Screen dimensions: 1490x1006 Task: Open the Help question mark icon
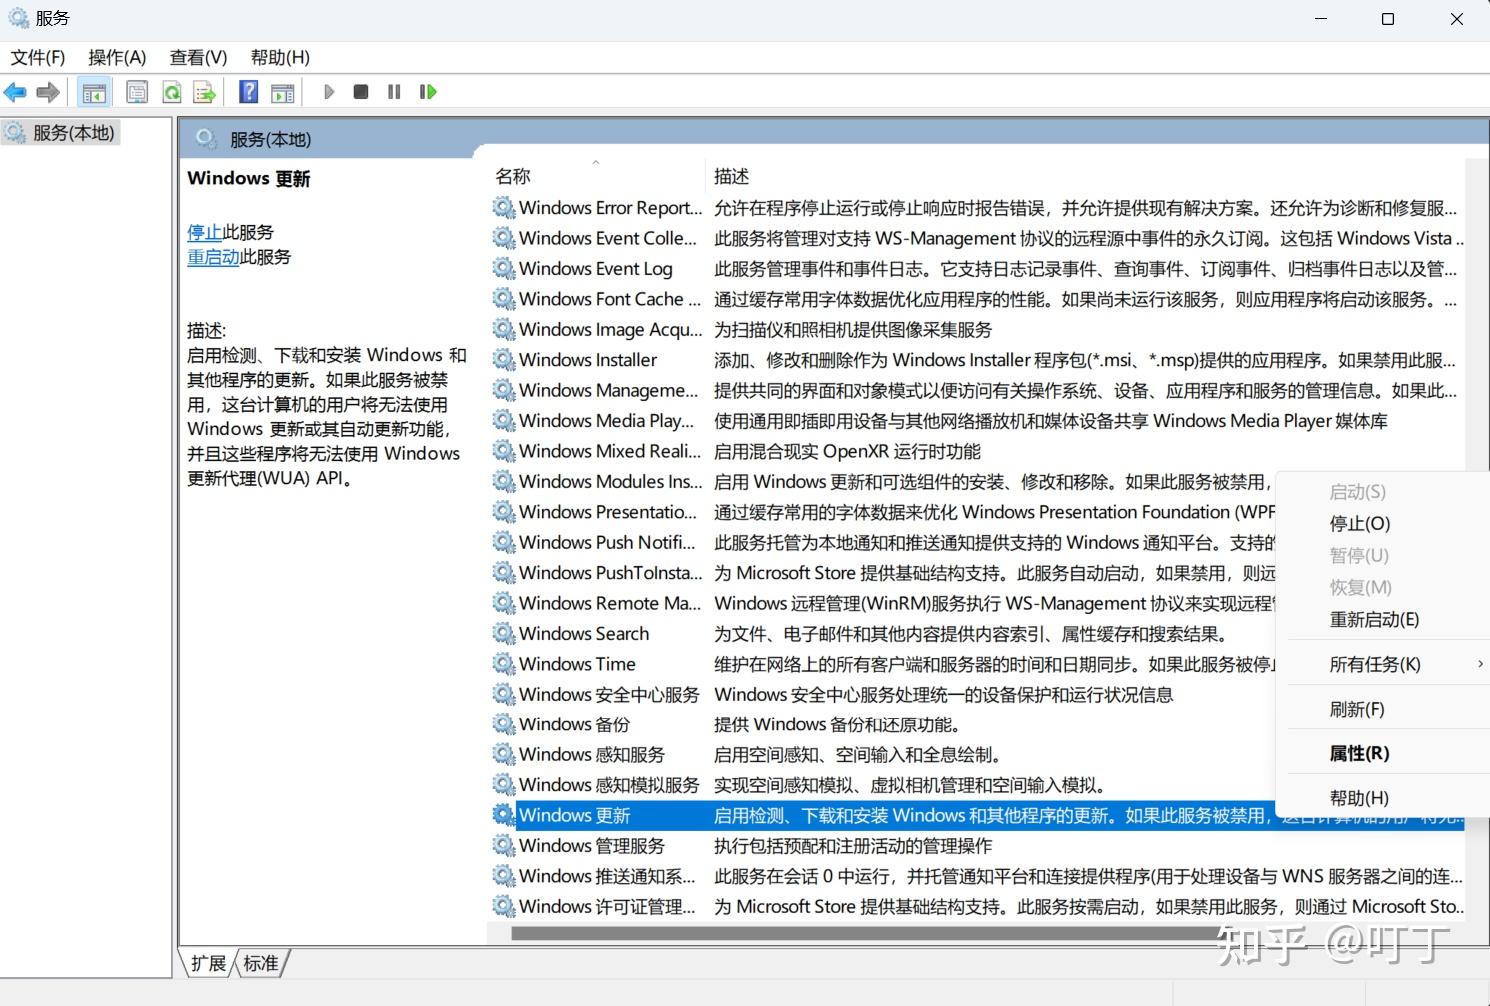[249, 93]
